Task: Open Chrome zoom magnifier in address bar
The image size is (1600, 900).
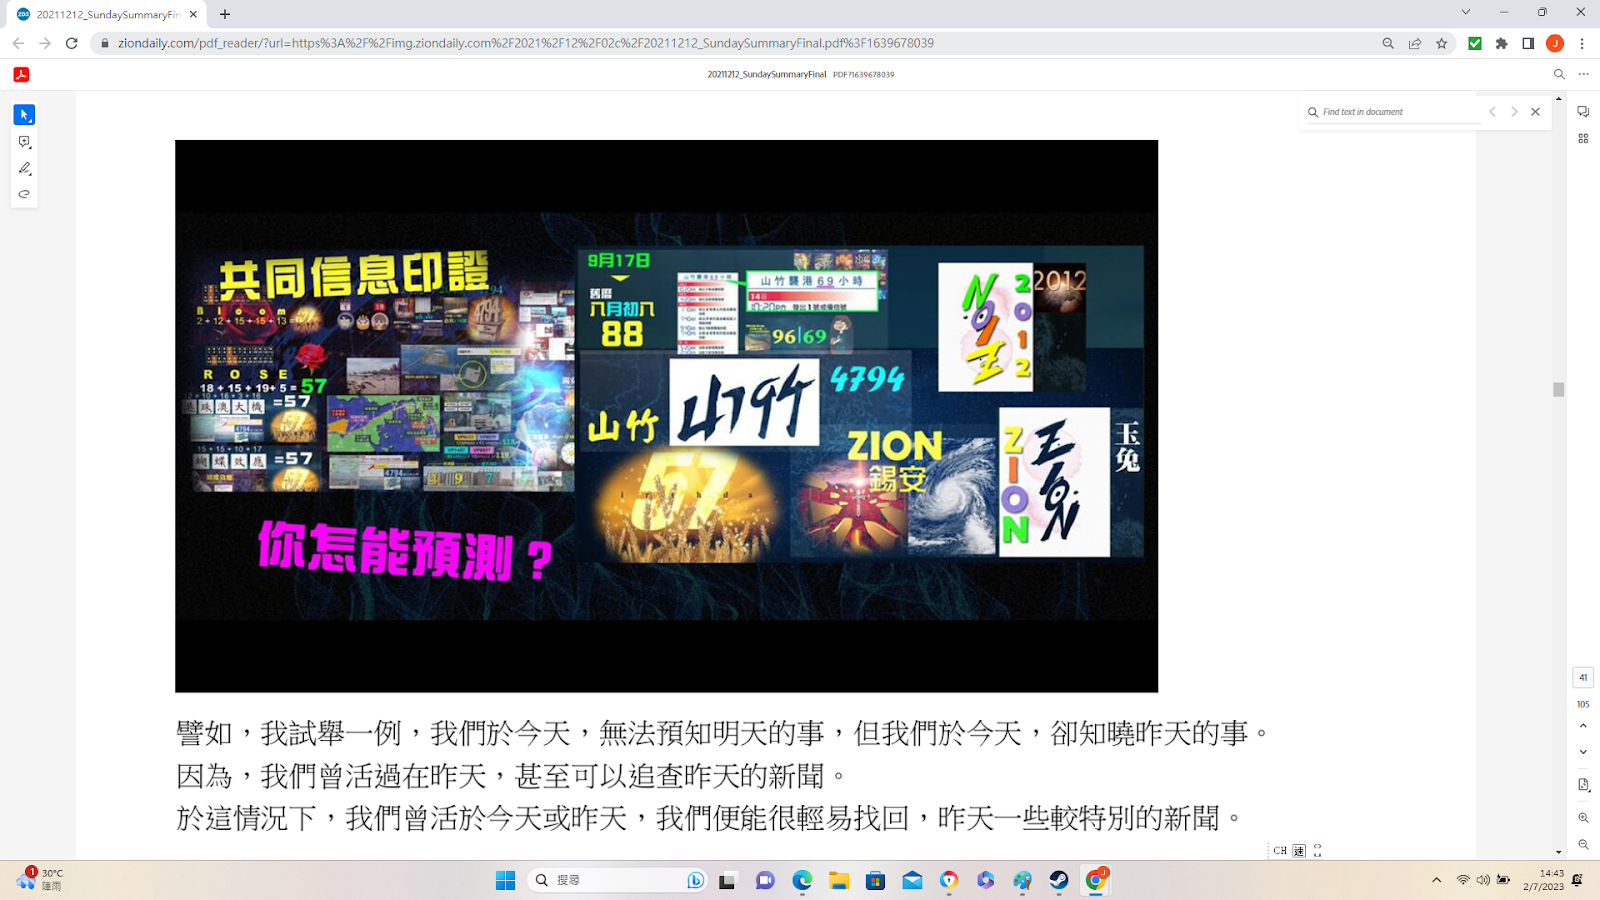Action: [x=1388, y=43]
